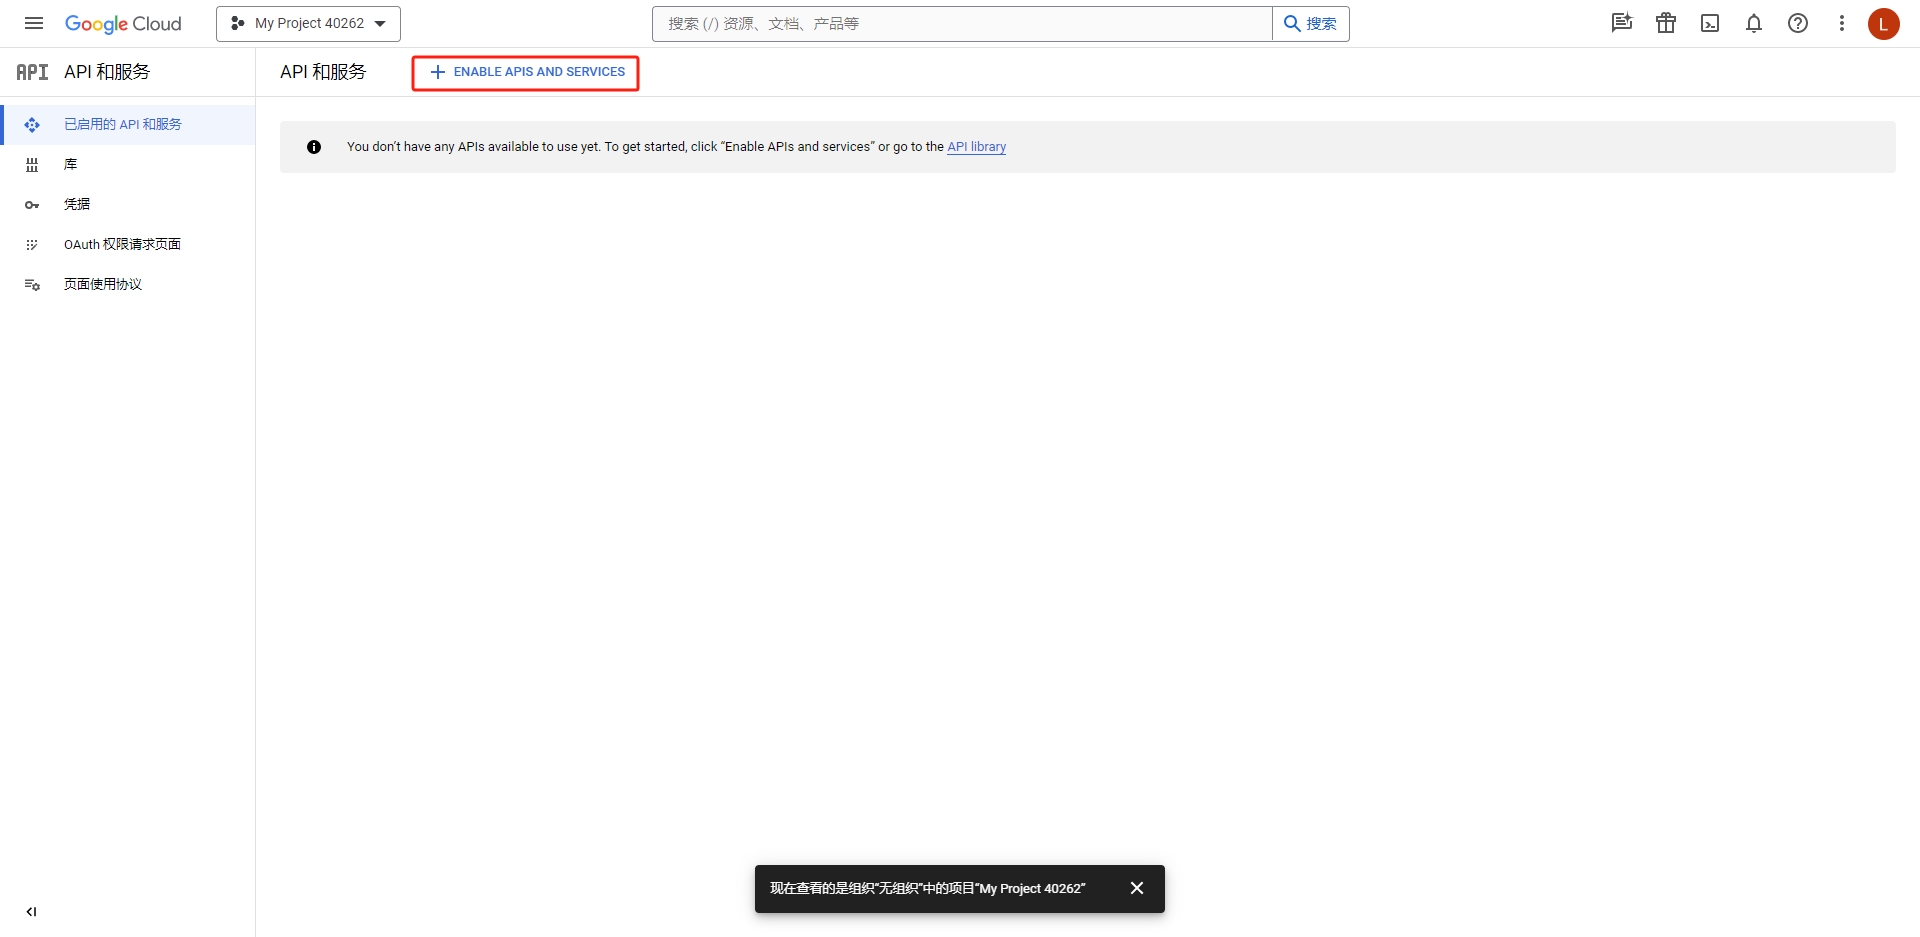
Task: Click the API 和服务 page heading
Action: (x=323, y=72)
